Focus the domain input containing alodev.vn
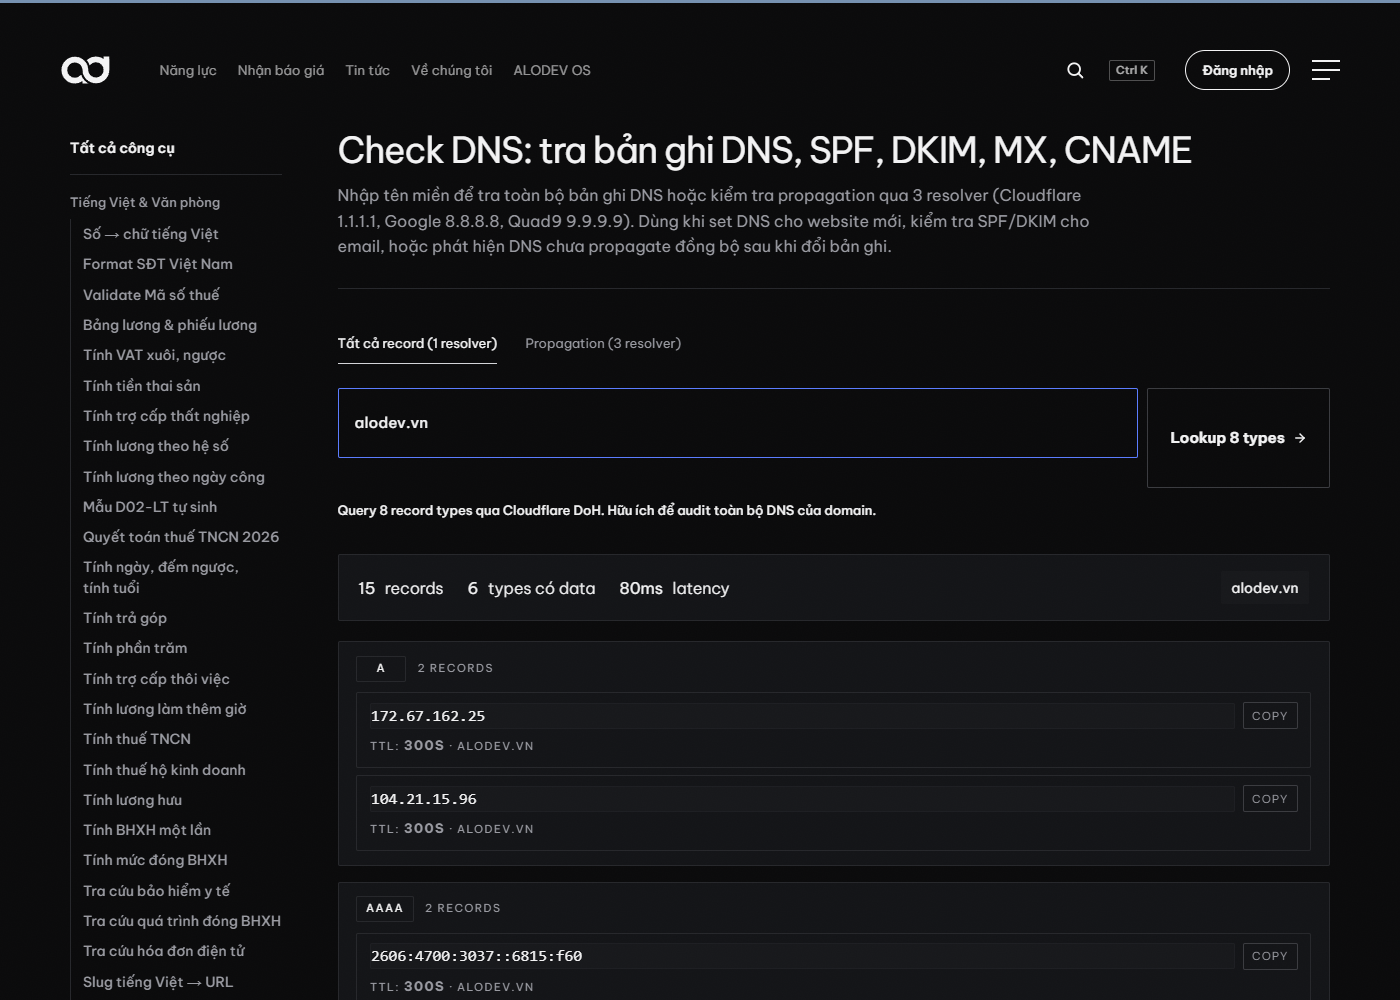The image size is (1400, 1000). pyautogui.click(x=738, y=423)
